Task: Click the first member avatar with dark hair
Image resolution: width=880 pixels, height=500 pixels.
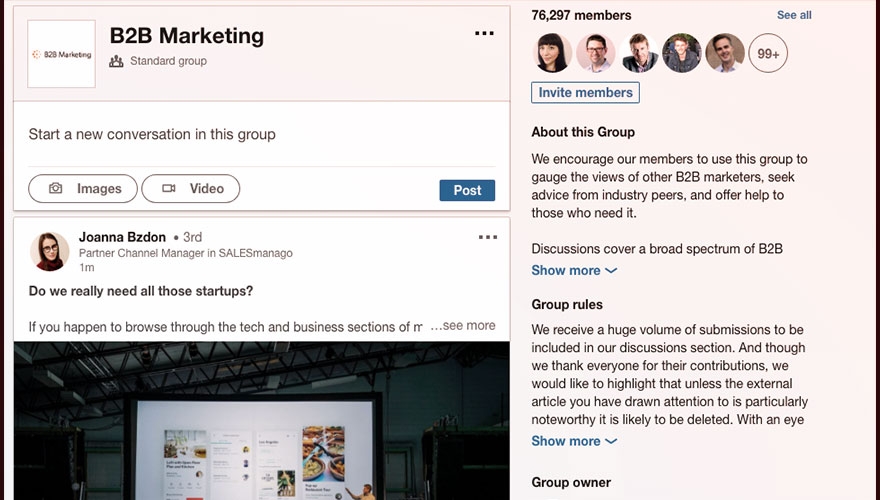Action: (552, 53)
